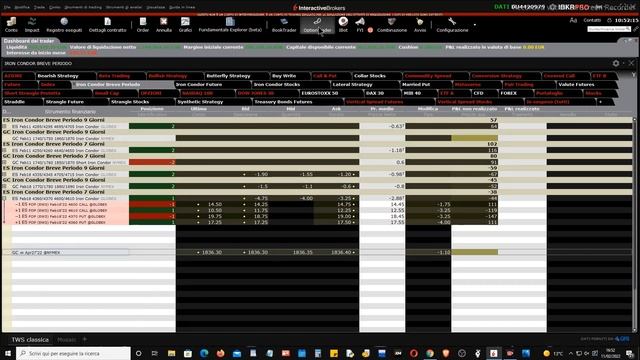
Task: Expand the ES Feb11 4250/4260 Iron Condor row
Action: pos(4,150)
